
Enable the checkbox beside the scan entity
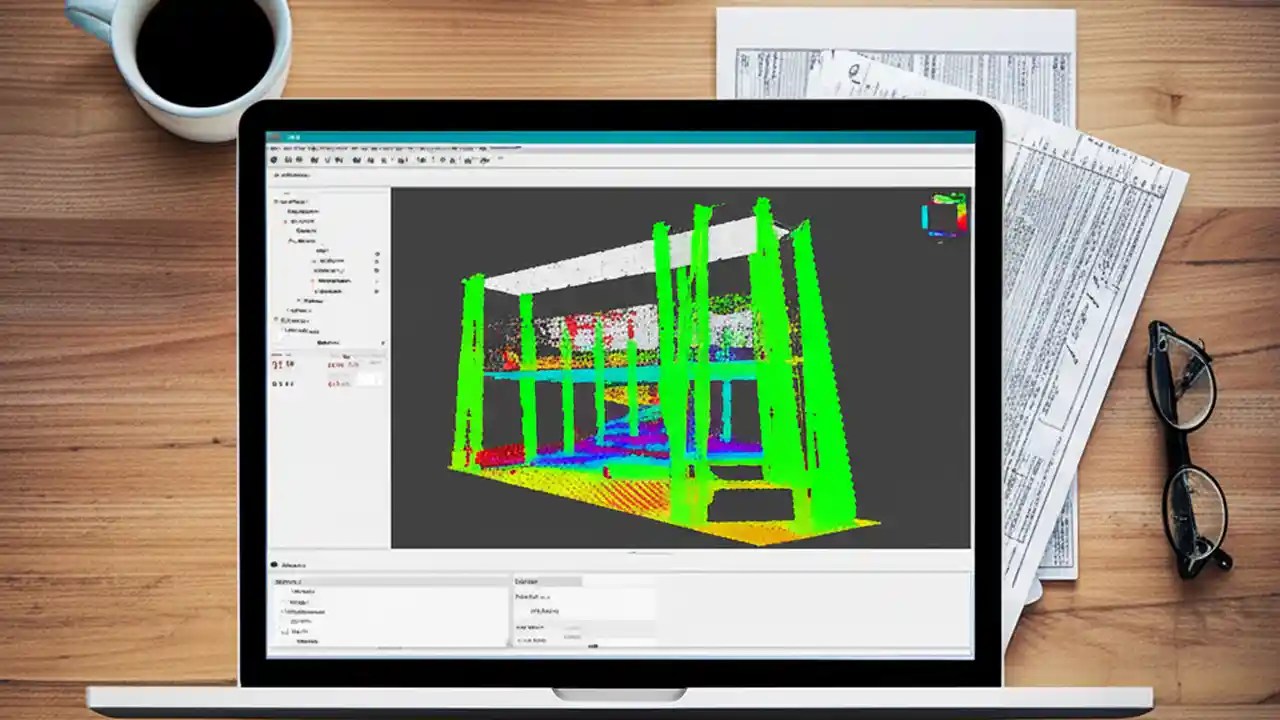315,261
